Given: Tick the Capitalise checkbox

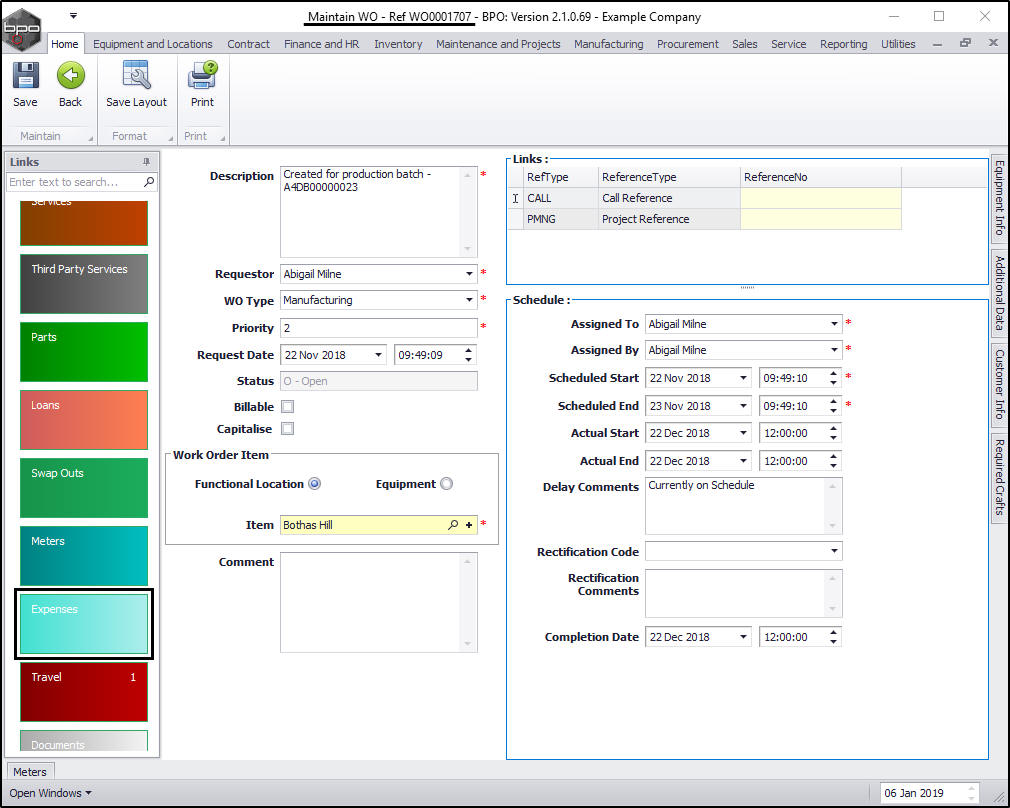Looking at the screenshot, I should (x=288, y=429).
